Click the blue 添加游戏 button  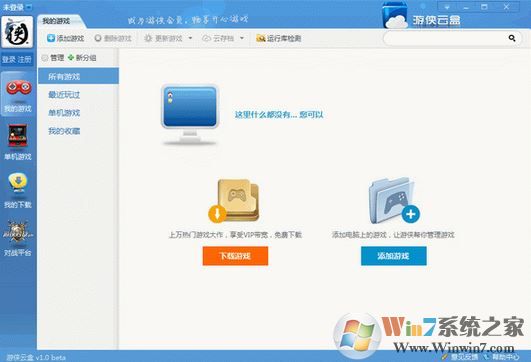(394, 256)
